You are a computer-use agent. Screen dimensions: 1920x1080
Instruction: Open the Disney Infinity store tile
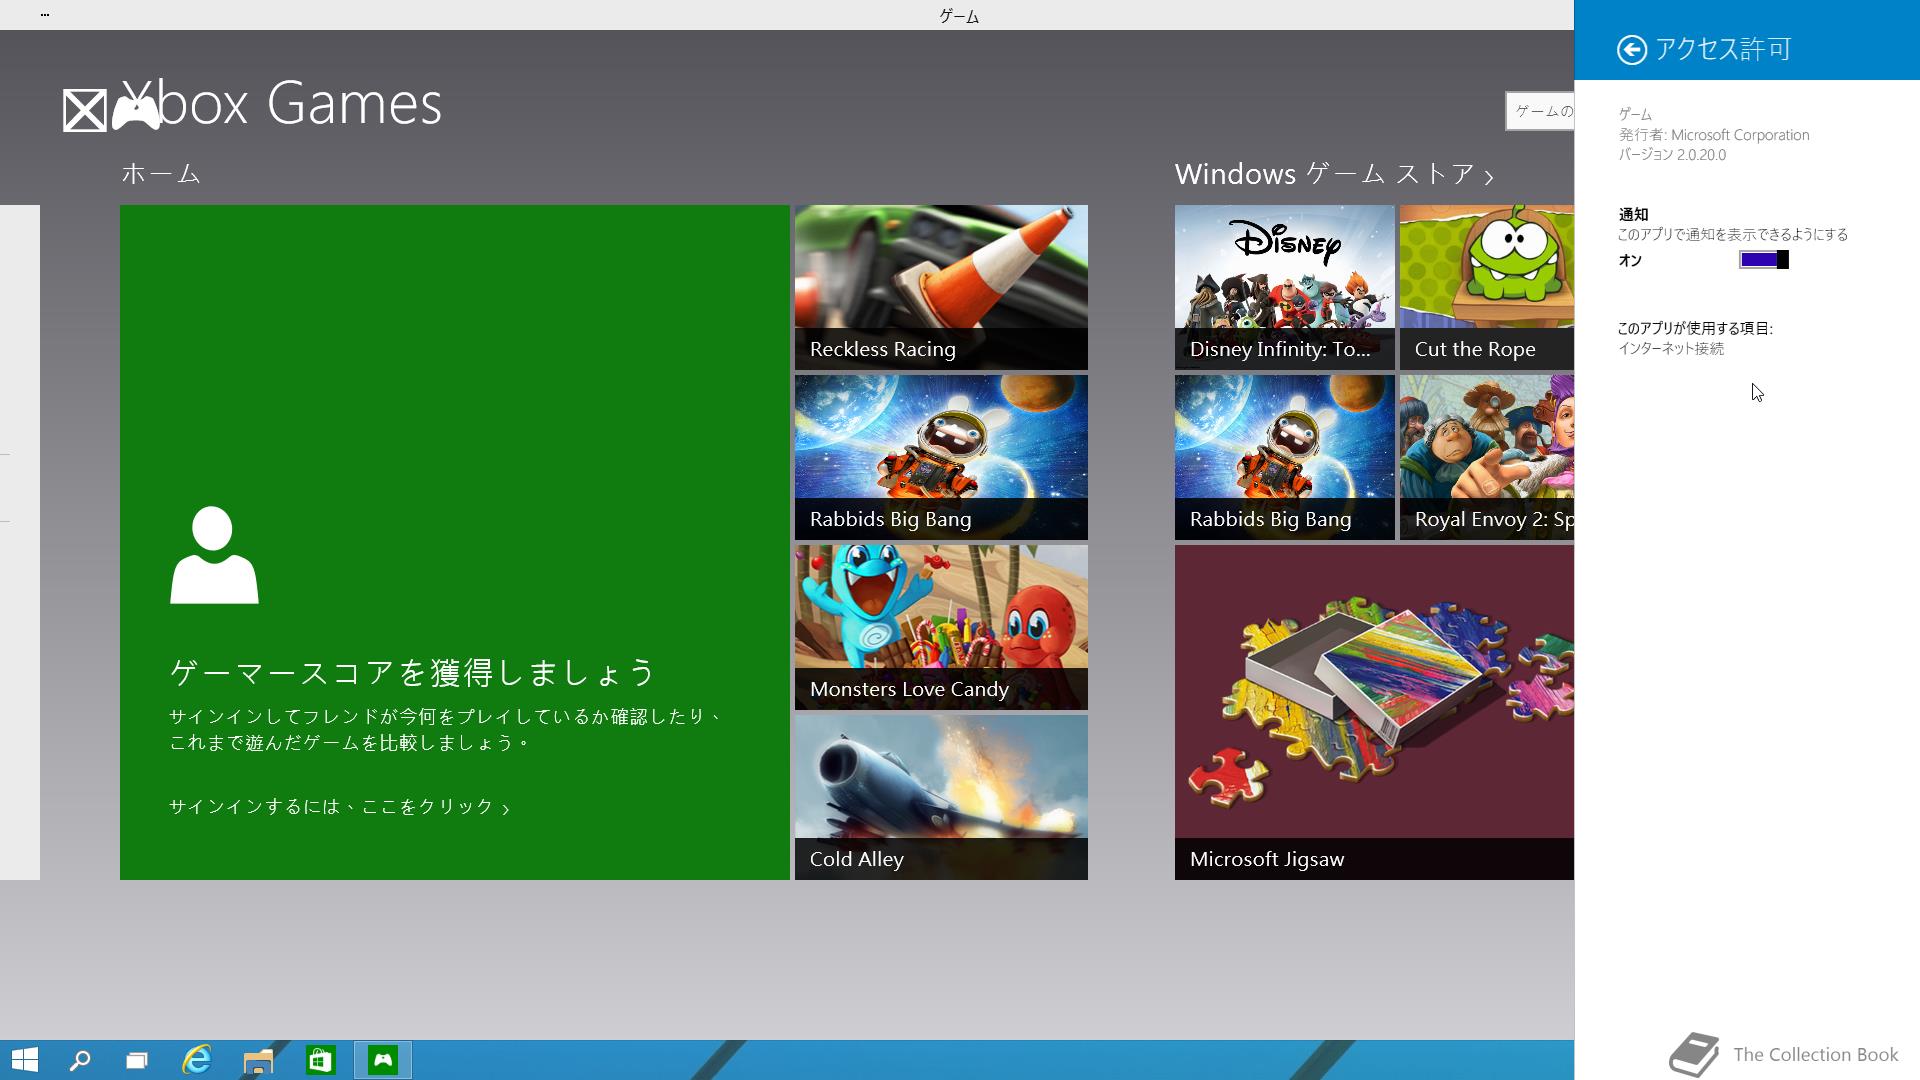[x=1284, y=288]
